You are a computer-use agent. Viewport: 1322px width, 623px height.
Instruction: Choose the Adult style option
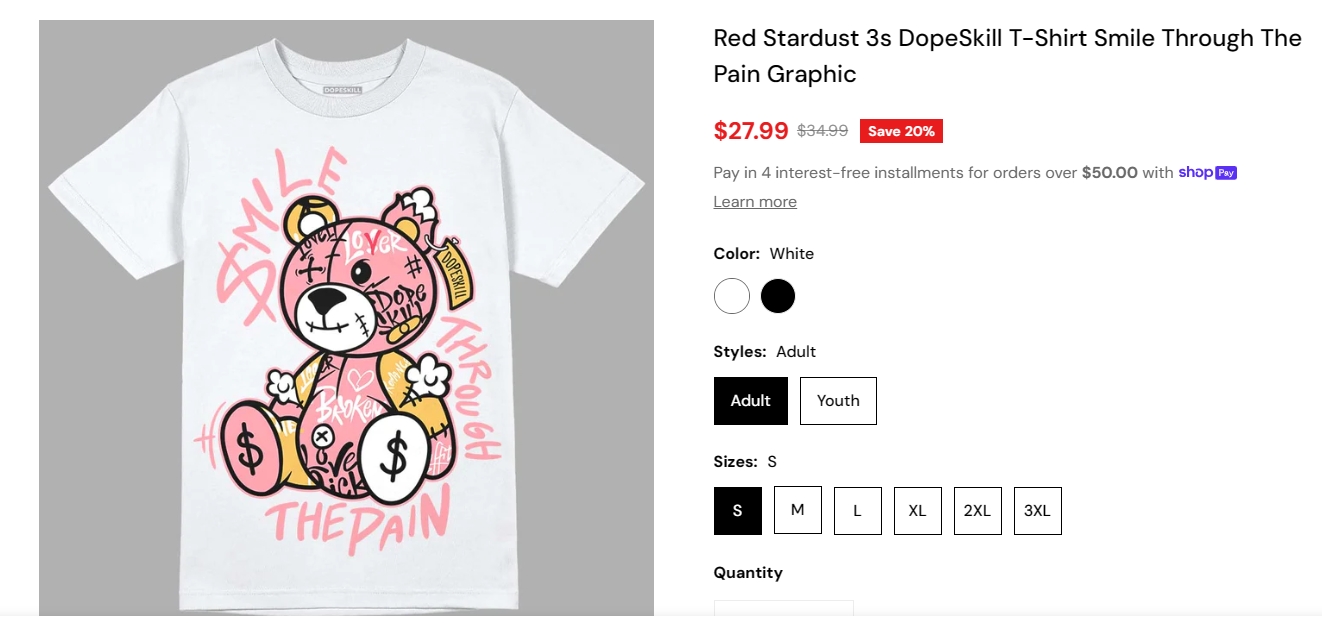(x=751, y=401)
